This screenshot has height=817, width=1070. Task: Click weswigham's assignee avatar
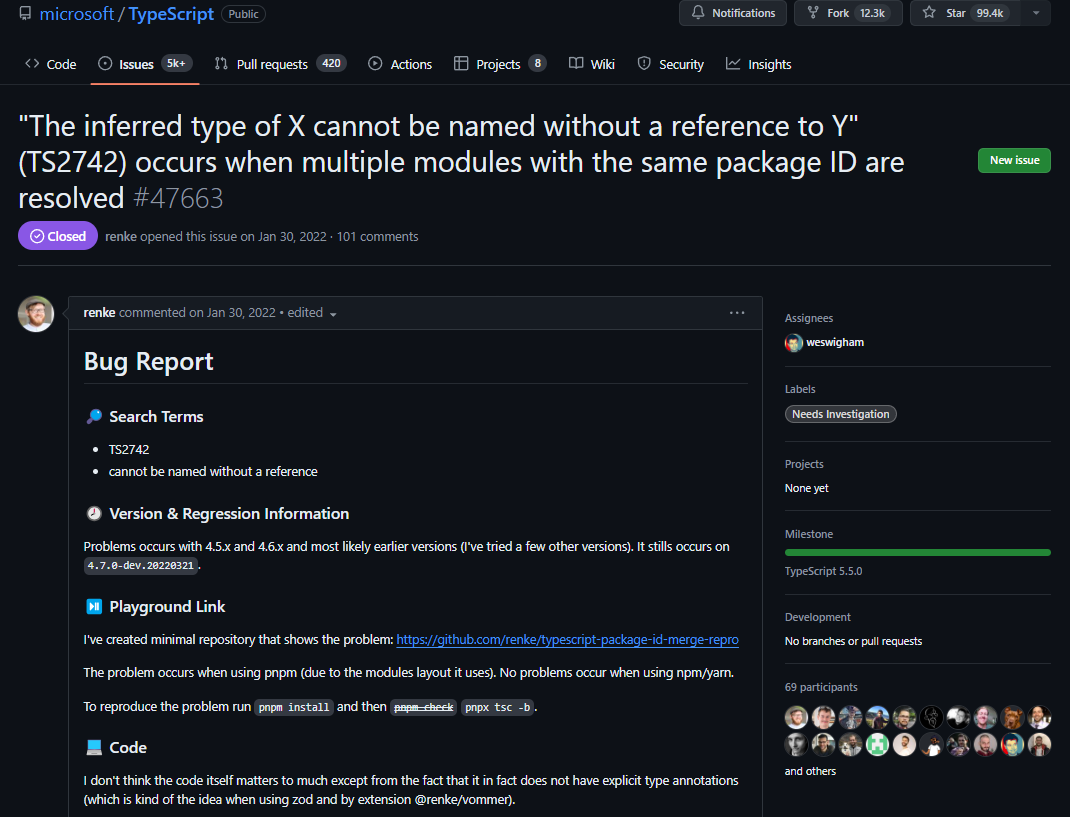pyautogui.click(x=794, y=343)
